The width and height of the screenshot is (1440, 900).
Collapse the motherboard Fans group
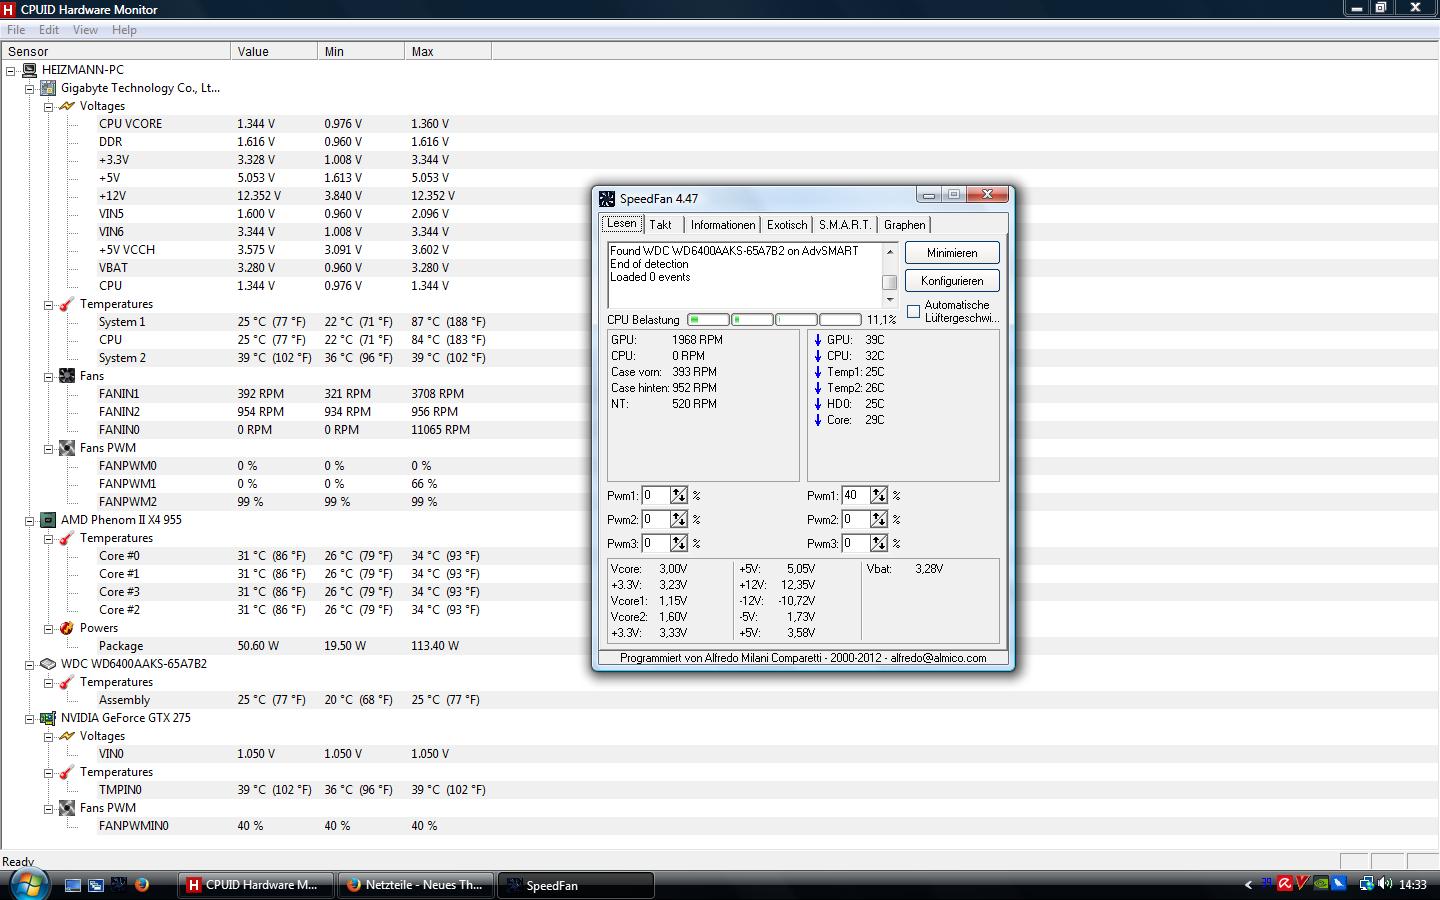(x=48, y=376)
